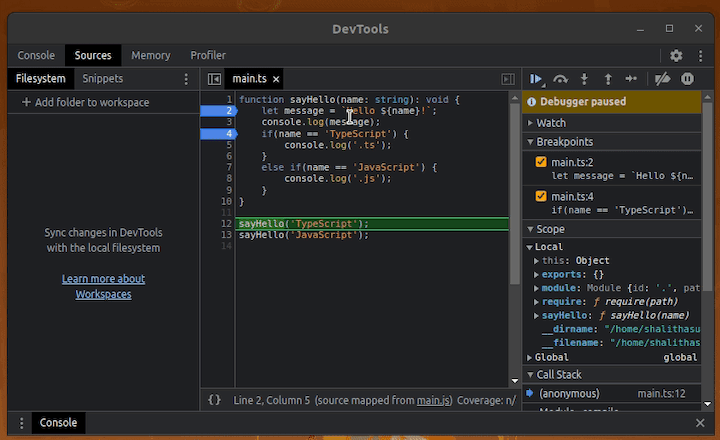720x440 pixels.
Task: Select the (anonymous) call stack frame
Action: pyautogui.click(x=612, y=394)
